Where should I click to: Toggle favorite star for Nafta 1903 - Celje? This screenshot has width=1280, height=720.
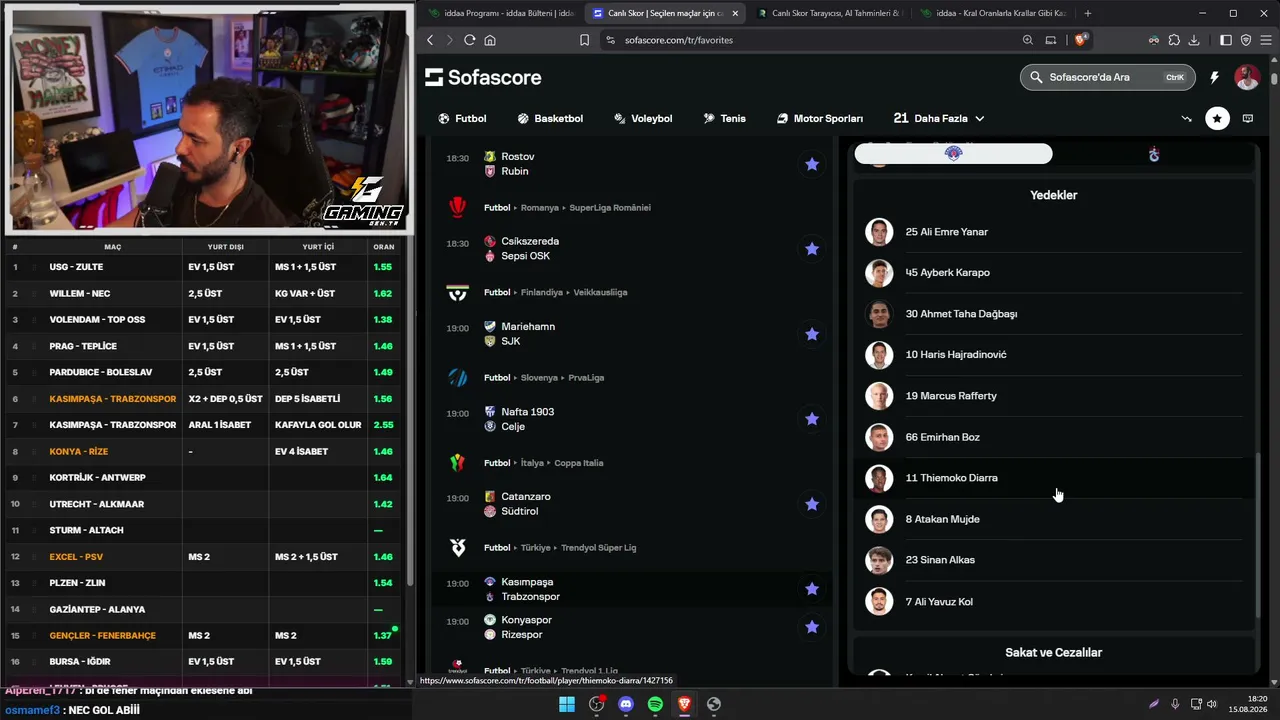pyautogui.click(x=812, y=419)
